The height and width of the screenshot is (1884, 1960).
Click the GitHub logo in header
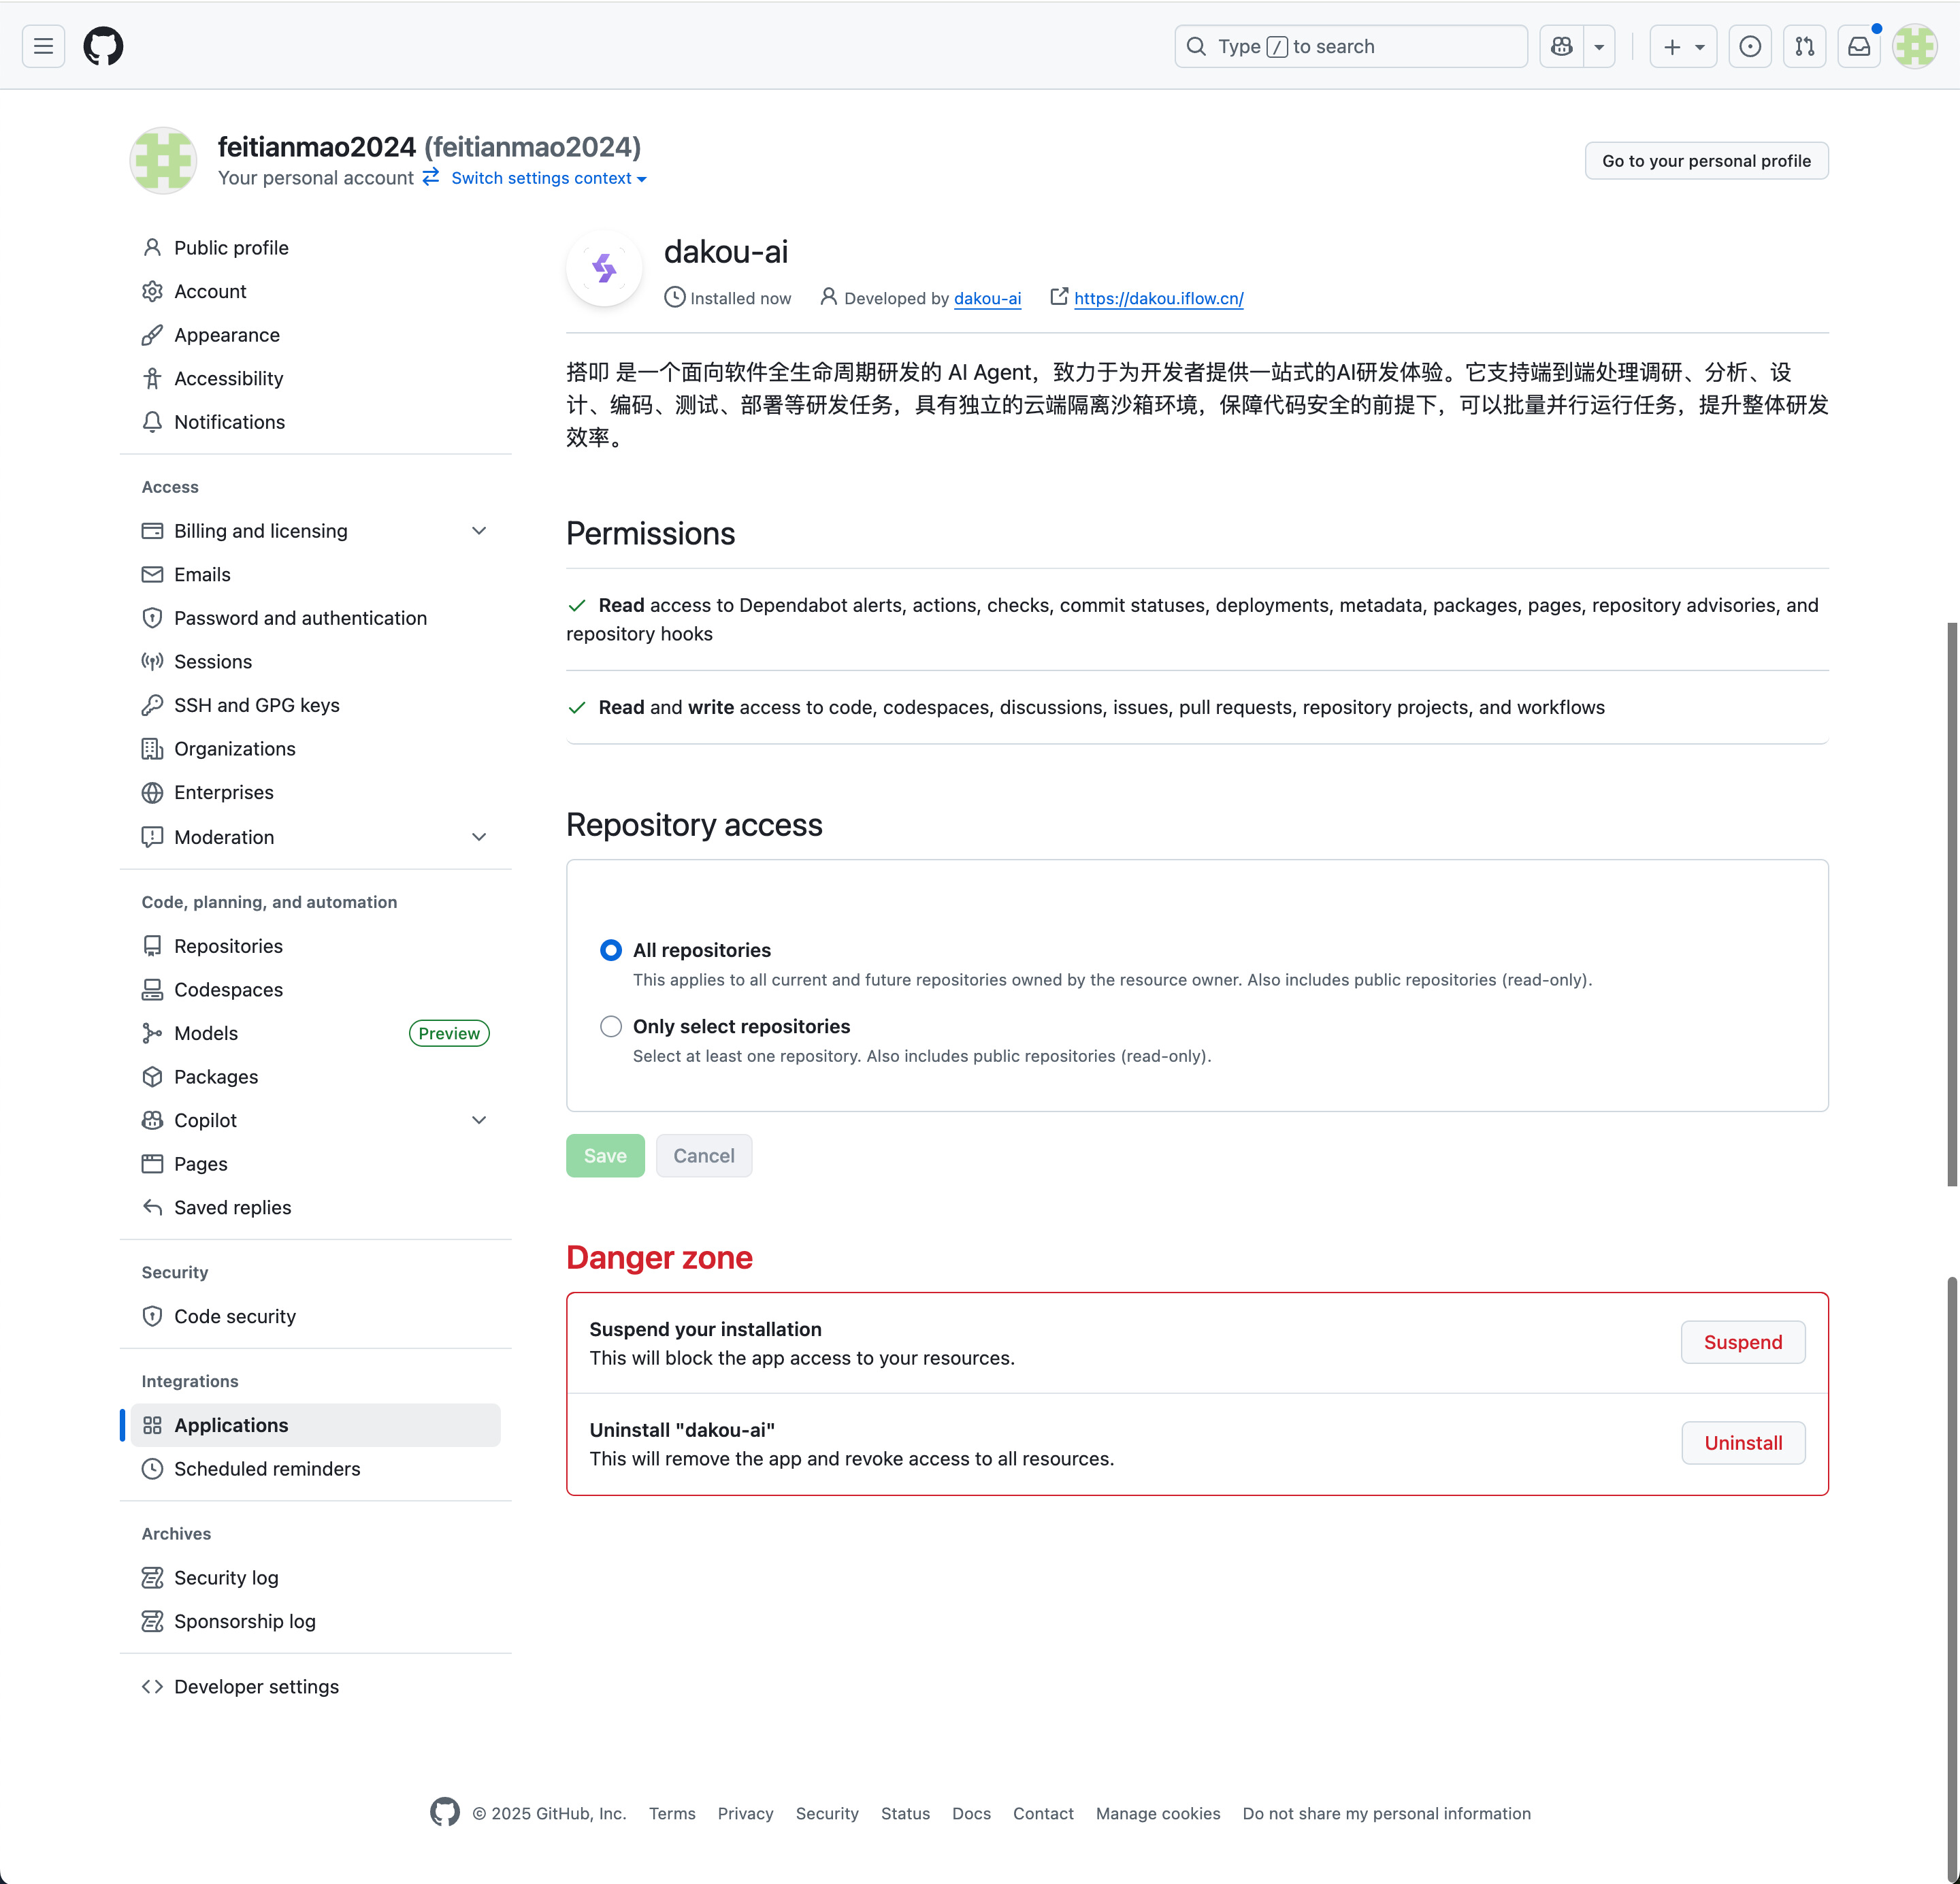click(x=103, y=46)
